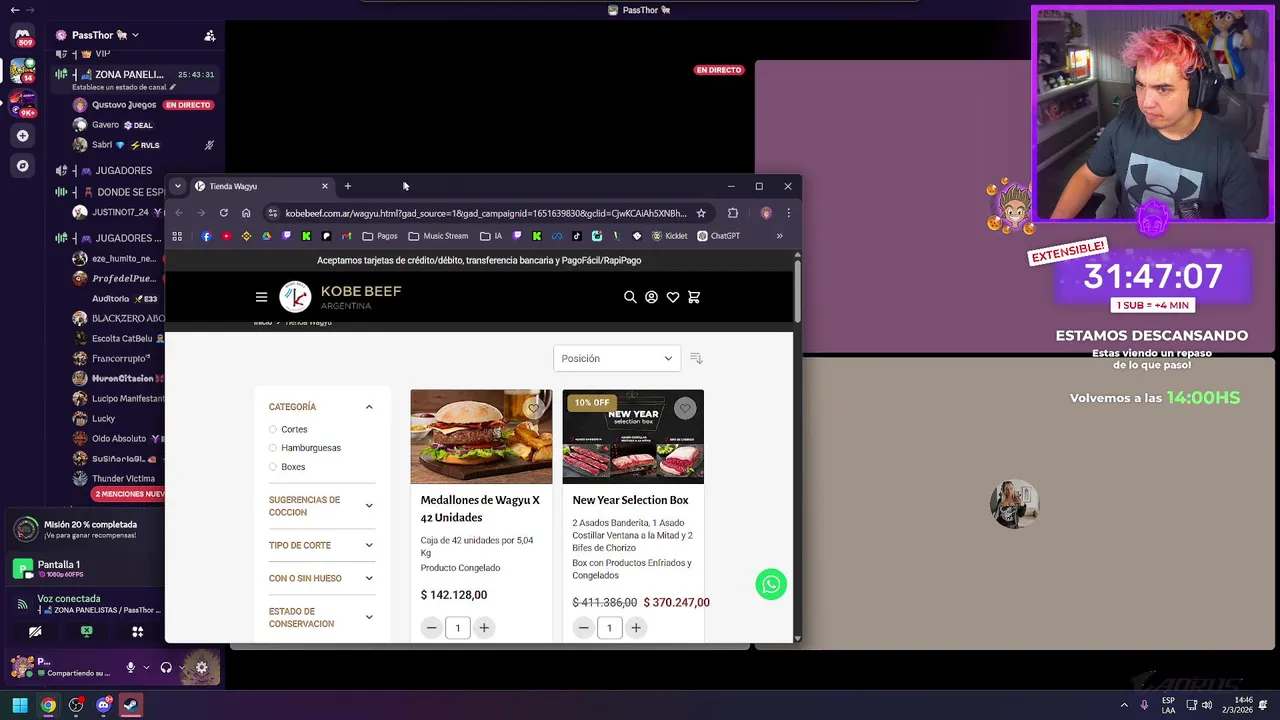The height and width of the screenshot is (720, 1280).
Task: Decrease quantity of New Year Selection Box
Action: point(584,628)
